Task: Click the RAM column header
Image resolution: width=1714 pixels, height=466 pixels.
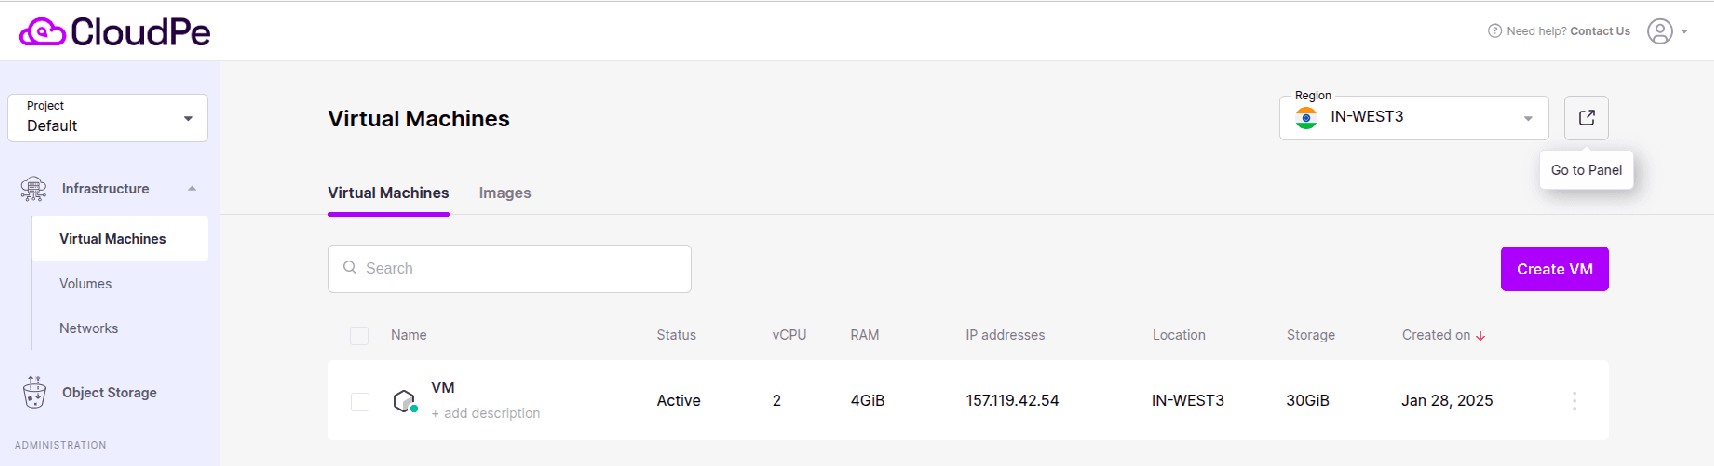Action: point(865,336)
